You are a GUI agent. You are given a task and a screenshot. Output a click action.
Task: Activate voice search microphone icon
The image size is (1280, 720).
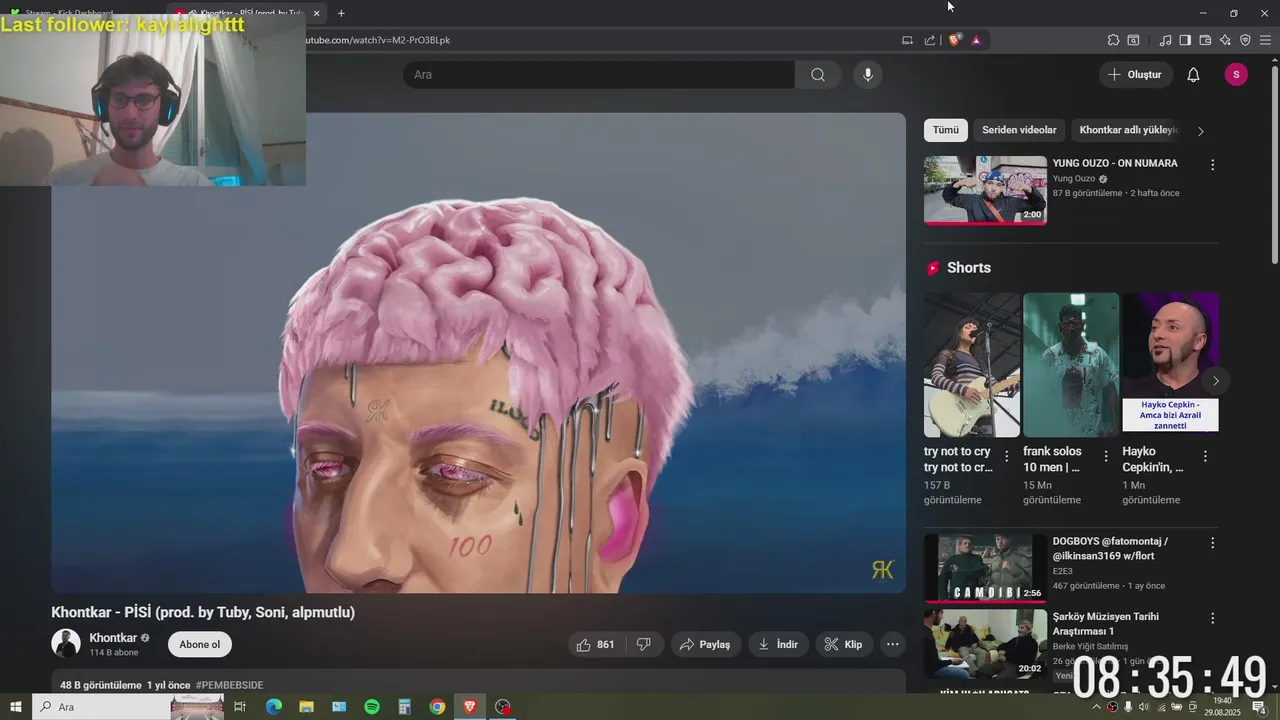(868, 75)
